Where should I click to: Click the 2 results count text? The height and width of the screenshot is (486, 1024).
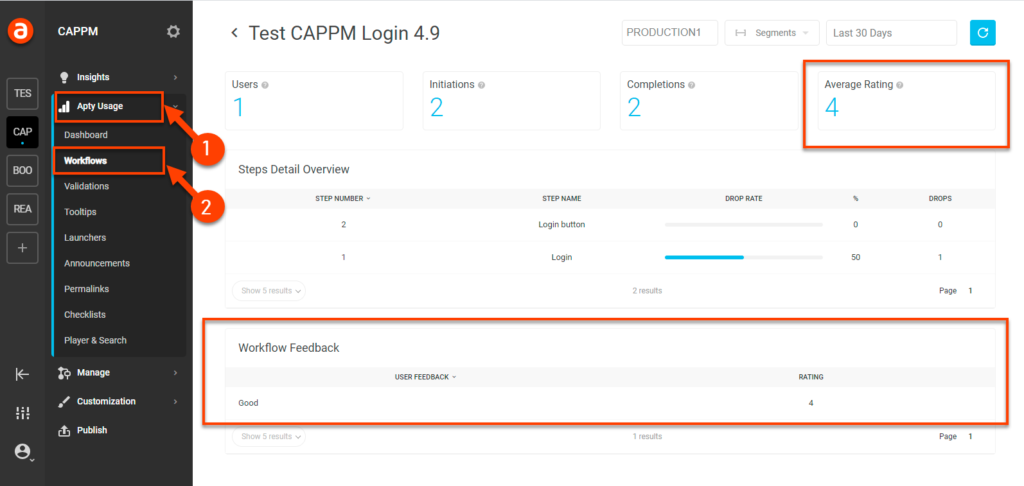click(647, 291)
